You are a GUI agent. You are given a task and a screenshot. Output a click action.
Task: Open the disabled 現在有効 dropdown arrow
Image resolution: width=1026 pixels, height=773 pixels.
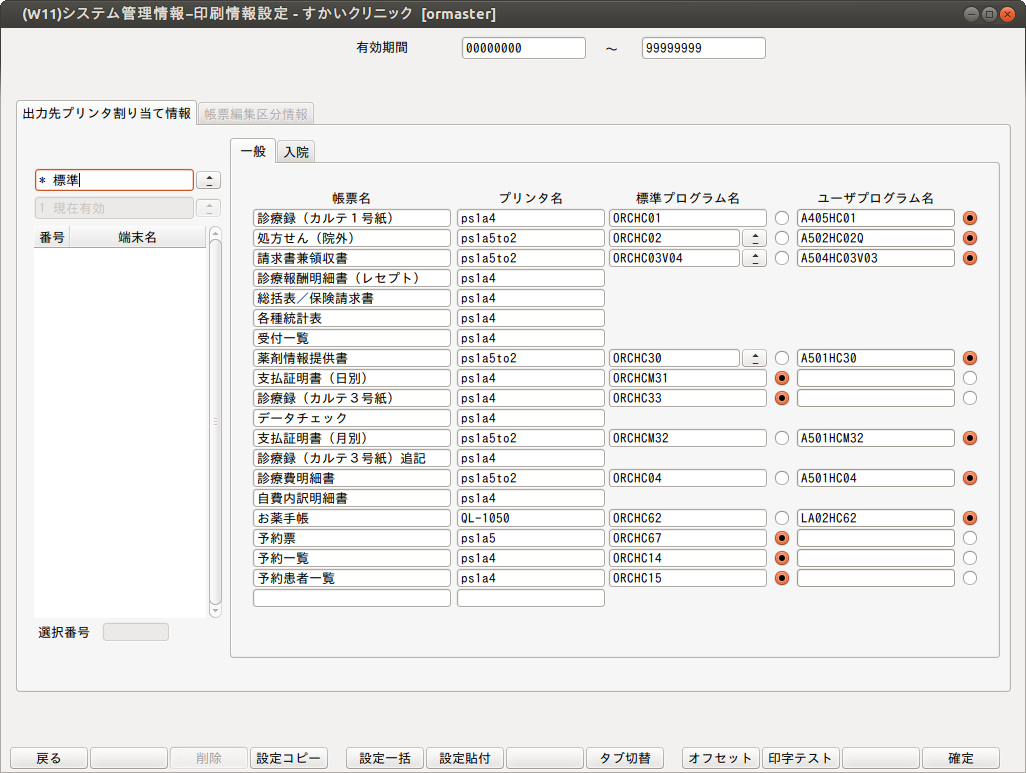click(x=209, y=208)
